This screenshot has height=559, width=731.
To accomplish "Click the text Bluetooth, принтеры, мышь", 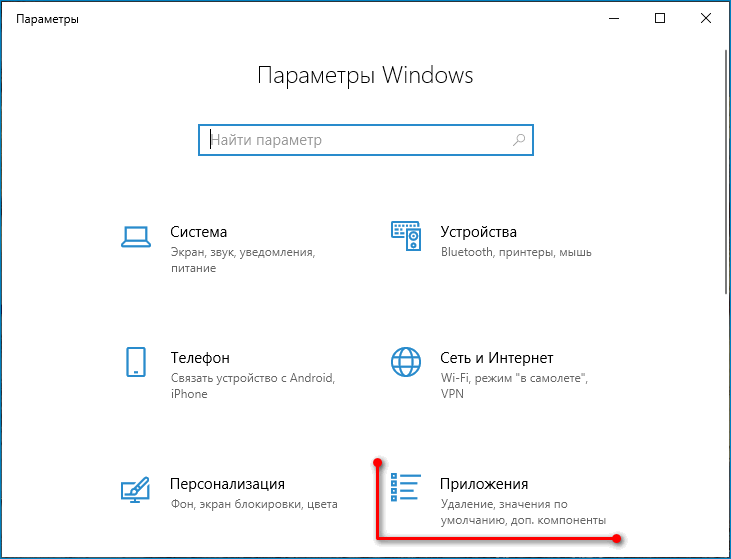I will coord(516,252).
